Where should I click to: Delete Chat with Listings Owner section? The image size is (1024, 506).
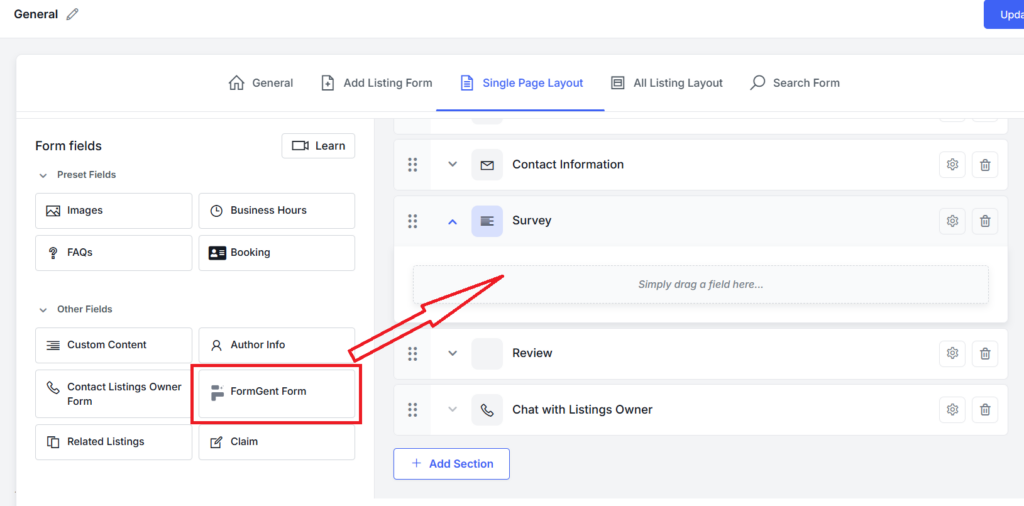coord(985,410)
